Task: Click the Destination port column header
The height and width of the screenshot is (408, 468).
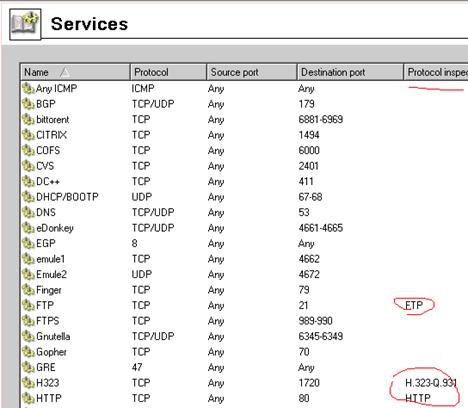Action: click(x=350, y=72)
